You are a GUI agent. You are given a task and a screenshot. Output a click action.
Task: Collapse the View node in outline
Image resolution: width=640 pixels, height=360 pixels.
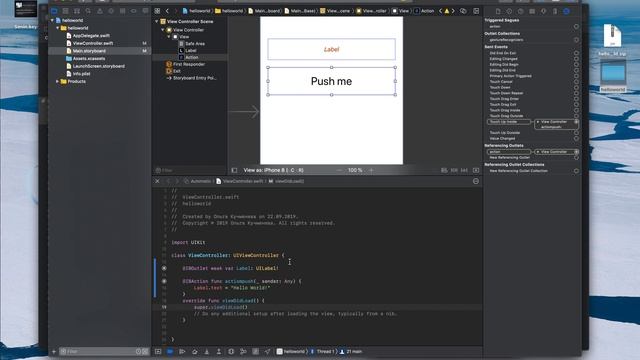(169, 37)
